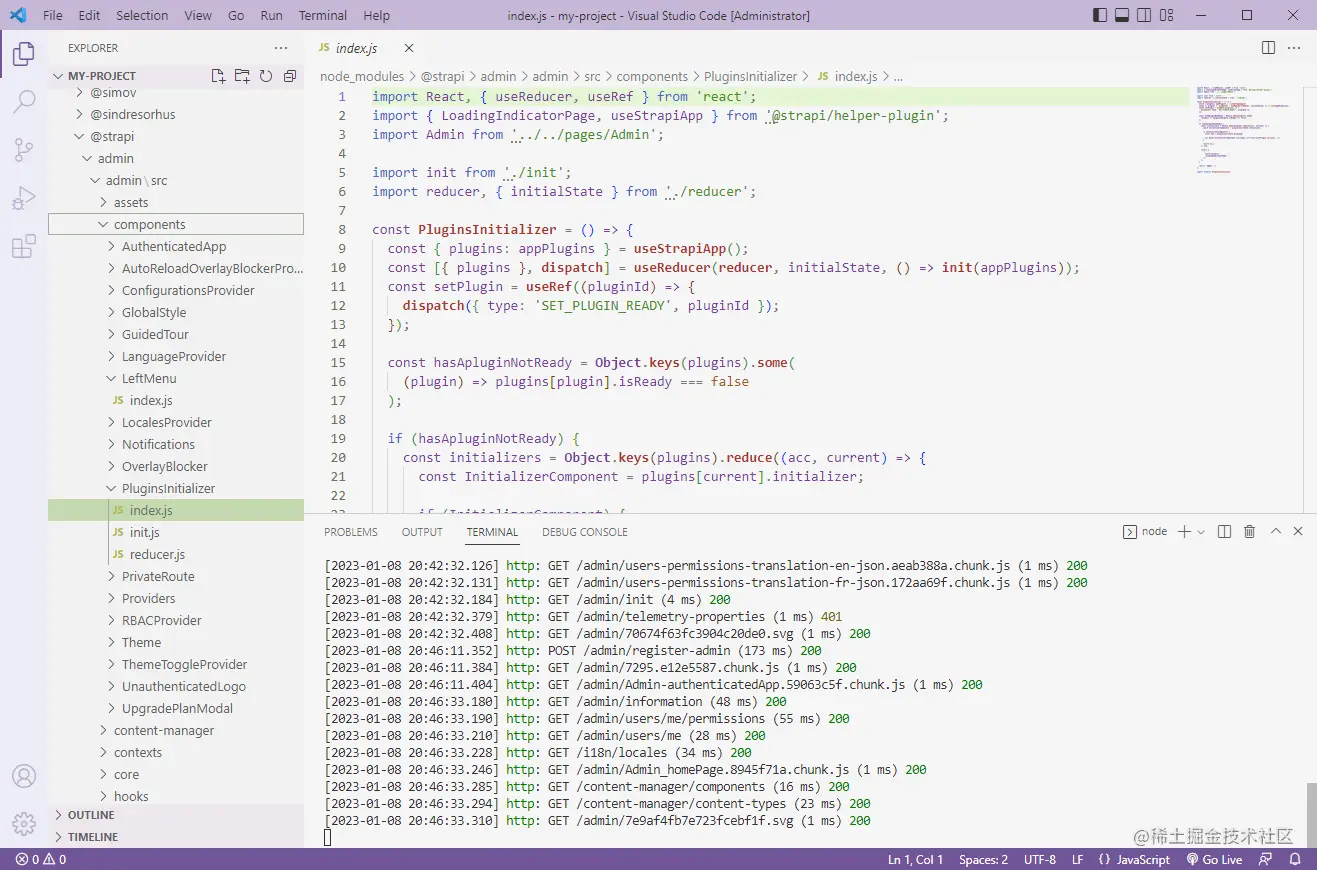The height and width of the screenshot is (870, 1317).
Task: Collapse the @strapi folder
Action: [176, 136]
